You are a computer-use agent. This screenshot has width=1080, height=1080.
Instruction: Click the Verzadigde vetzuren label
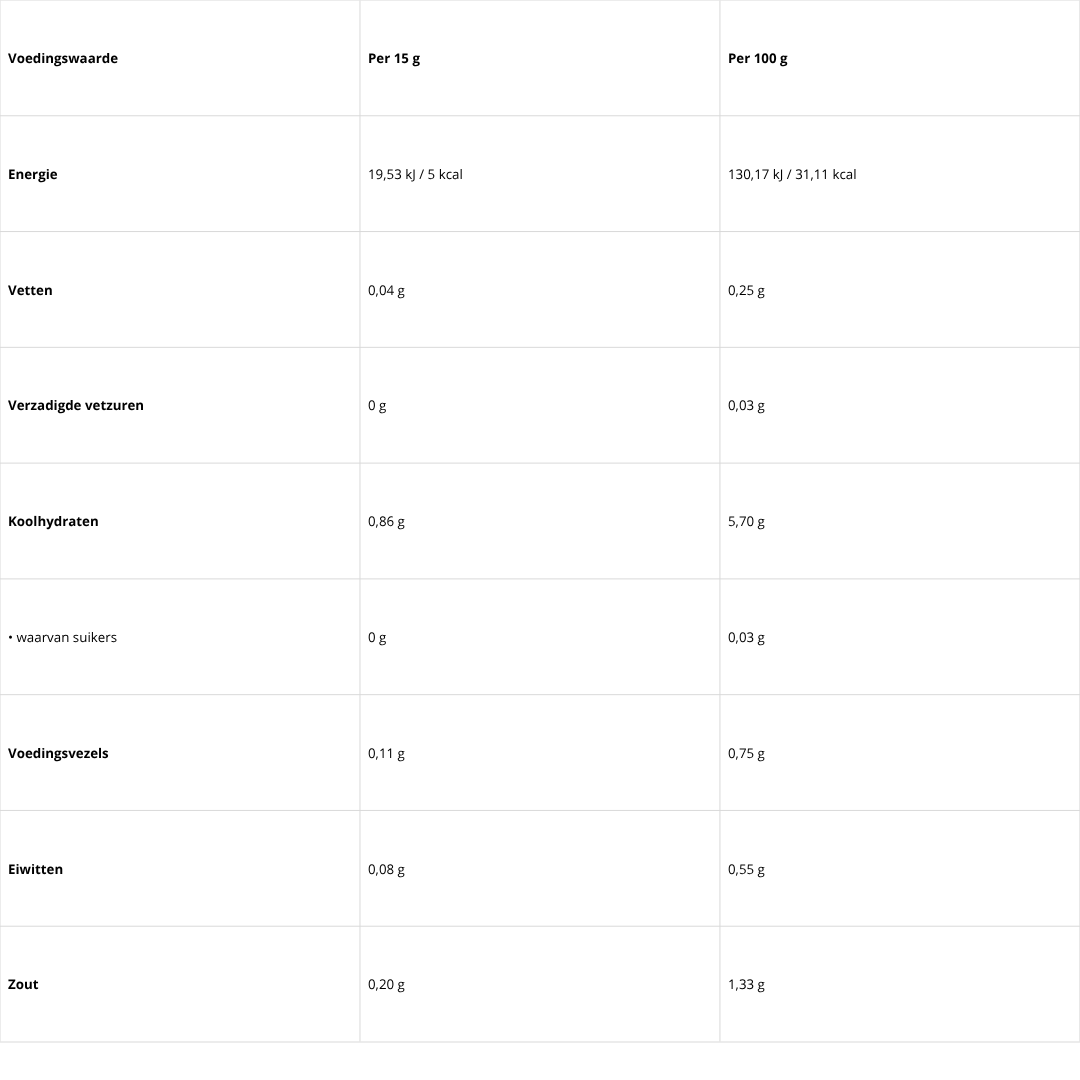76,405
